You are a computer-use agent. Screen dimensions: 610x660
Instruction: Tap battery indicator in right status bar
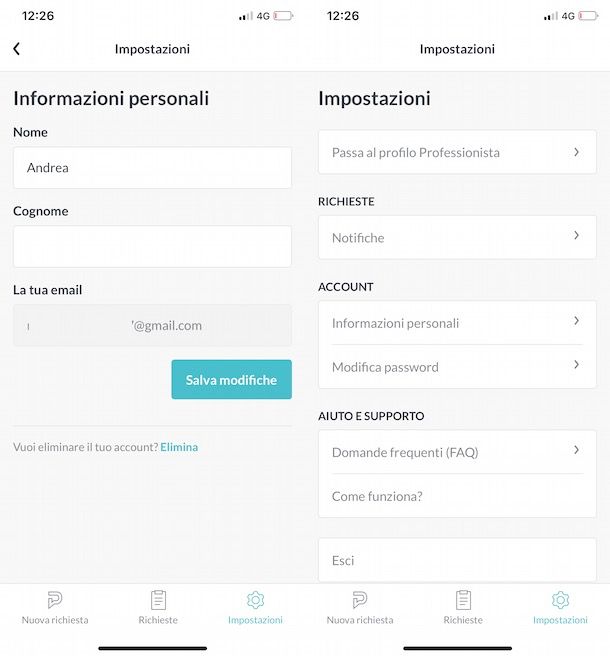[x=589, y=16]
